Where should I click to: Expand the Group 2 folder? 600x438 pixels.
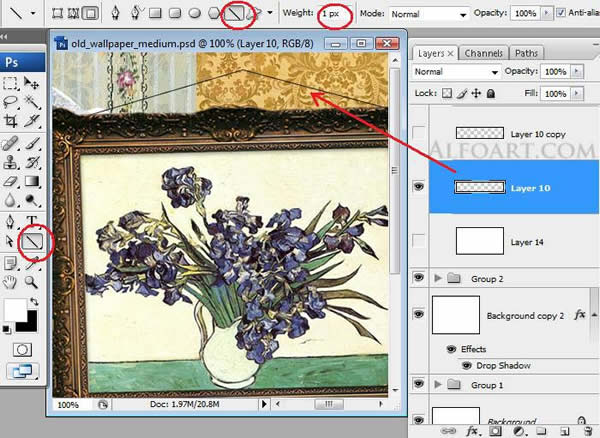[438, 278]
